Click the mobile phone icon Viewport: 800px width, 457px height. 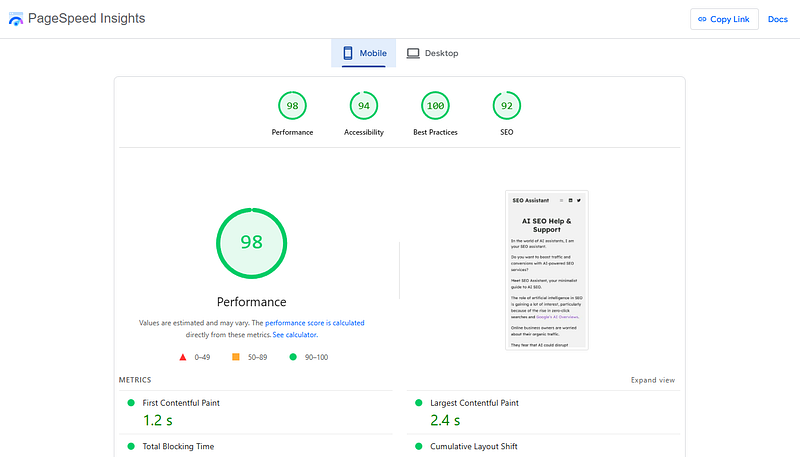pos(348,53)
